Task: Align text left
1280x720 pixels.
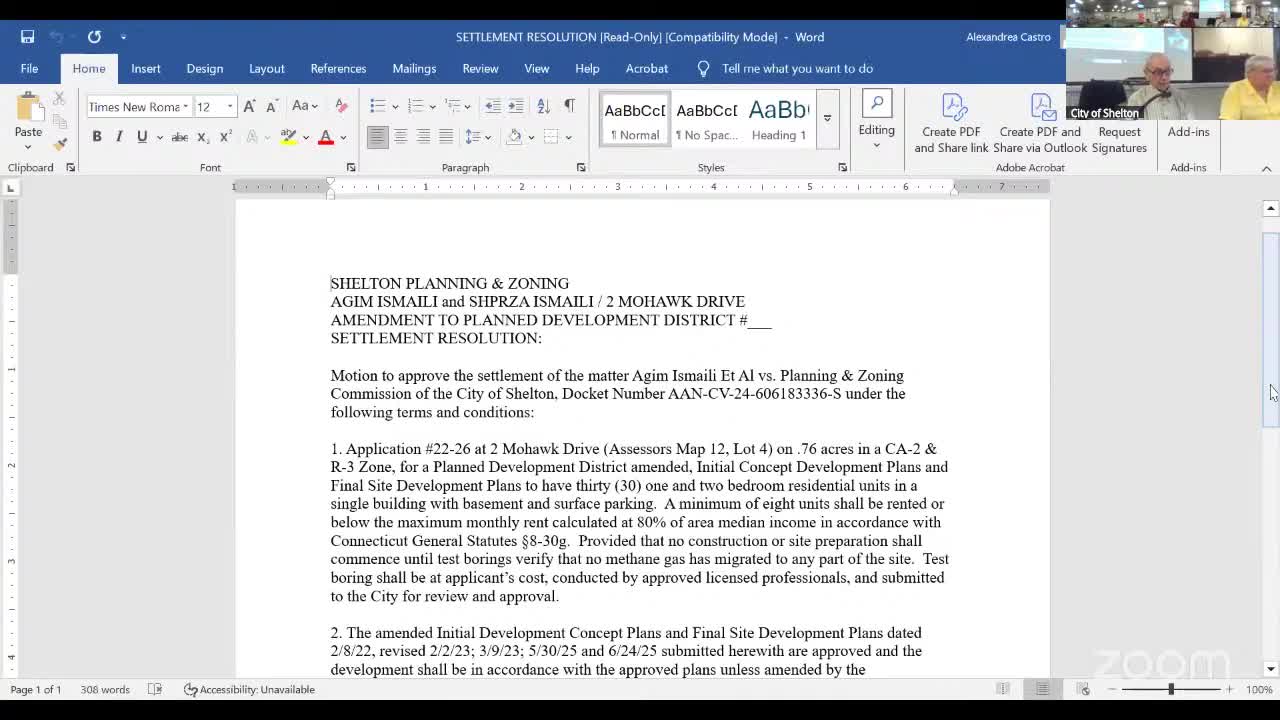Action: pos(377,137)
